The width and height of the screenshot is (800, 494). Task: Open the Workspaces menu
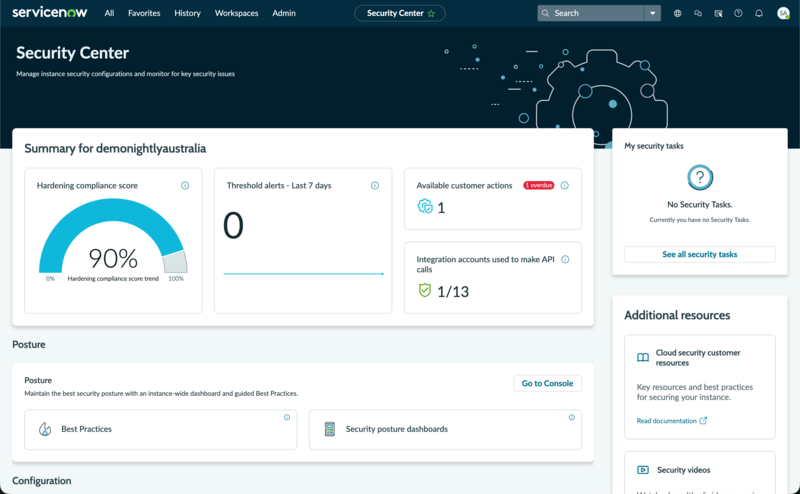tap(236, 13)
